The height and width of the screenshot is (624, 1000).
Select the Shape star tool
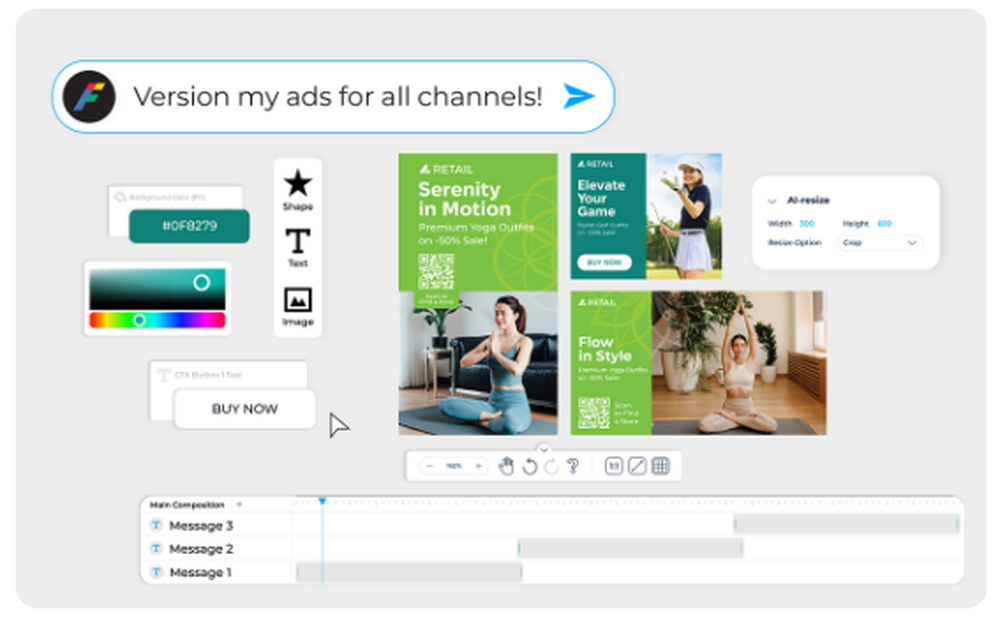click(x=298, y=189)
